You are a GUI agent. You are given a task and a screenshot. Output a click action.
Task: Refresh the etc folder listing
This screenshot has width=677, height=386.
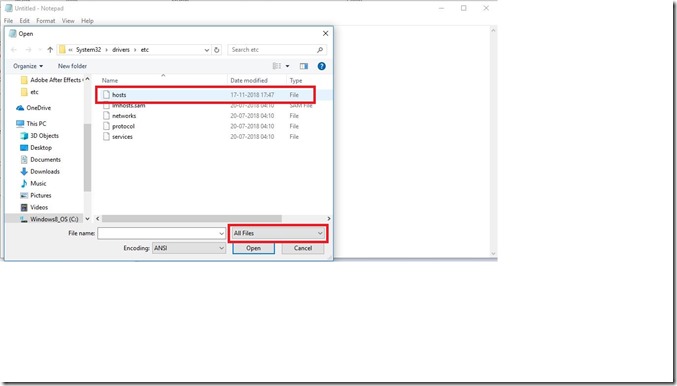pyautogui.click(x=217, y=50)
